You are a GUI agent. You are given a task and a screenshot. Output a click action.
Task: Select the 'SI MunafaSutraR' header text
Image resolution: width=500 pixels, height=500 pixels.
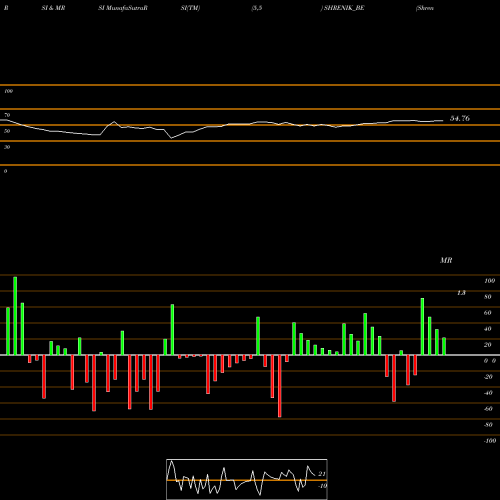click(123, 8)
